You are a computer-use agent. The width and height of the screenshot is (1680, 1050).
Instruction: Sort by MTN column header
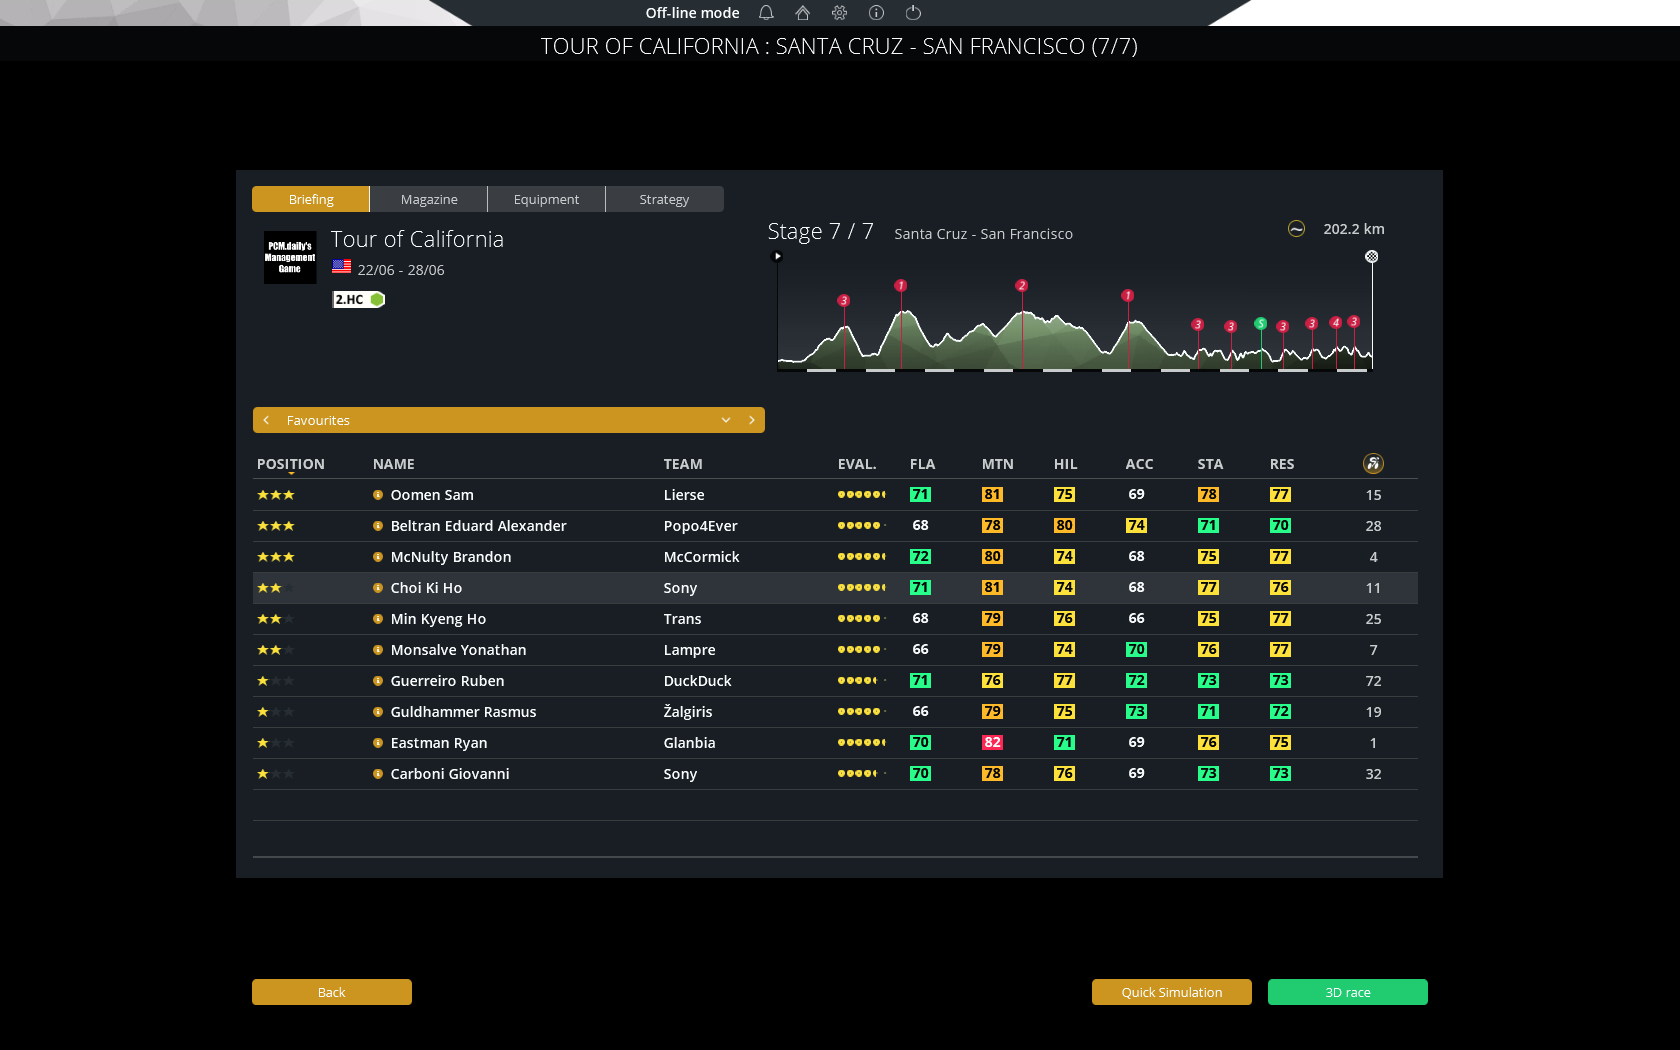tap(997, 464)
